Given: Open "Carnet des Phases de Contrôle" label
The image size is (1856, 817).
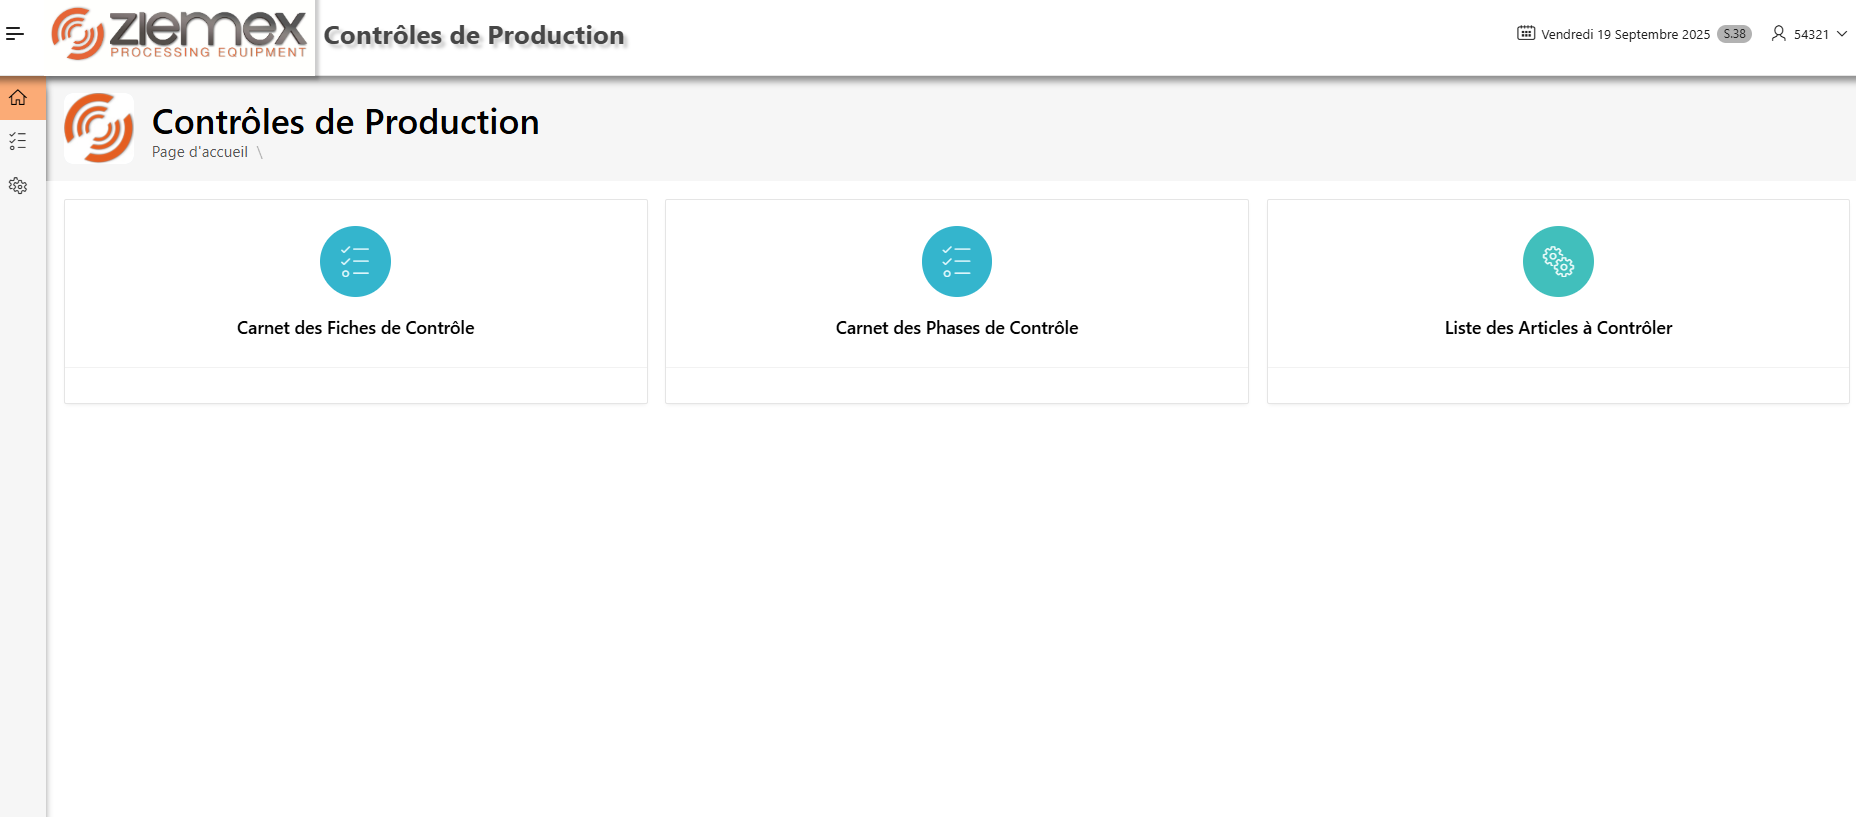Looking at the screenshot, I should click(956, 328).
